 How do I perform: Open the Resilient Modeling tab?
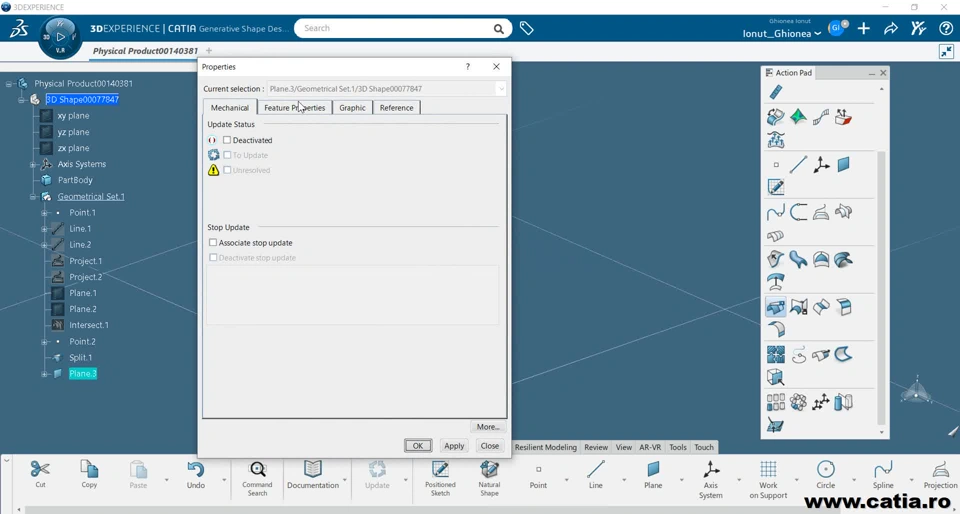click(x=546, y=447)
